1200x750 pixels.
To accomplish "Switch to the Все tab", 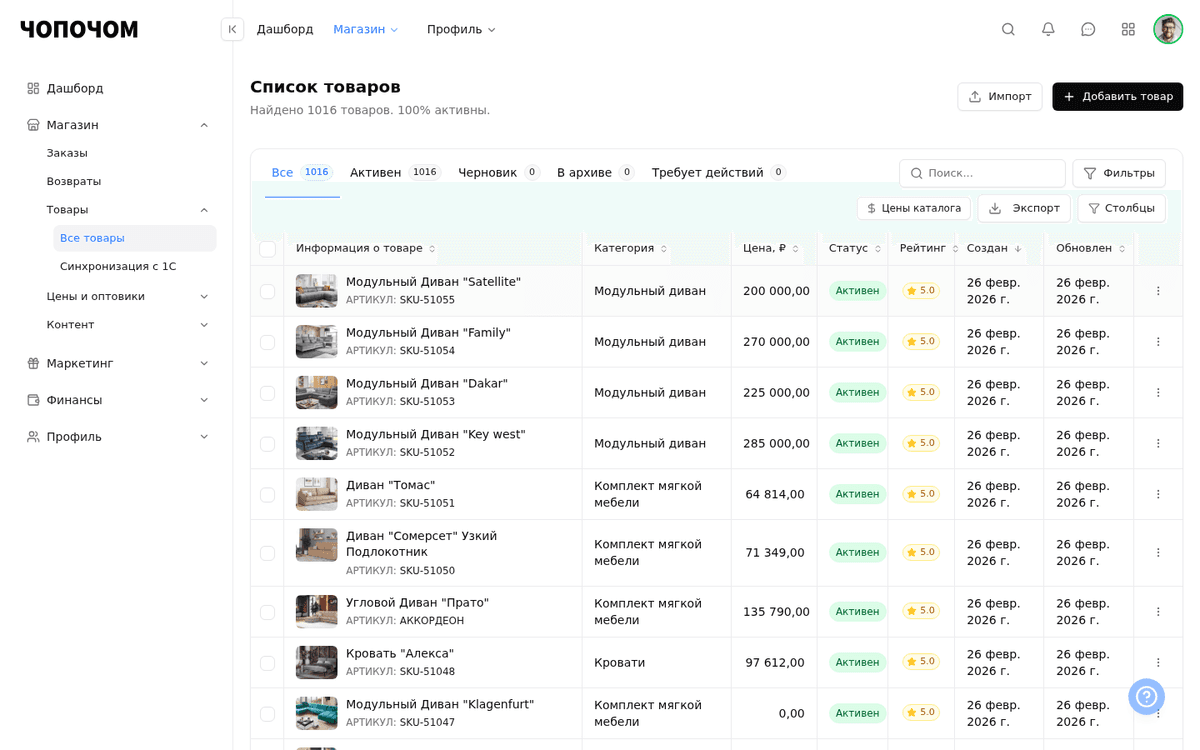I will (x=302, y=172).
